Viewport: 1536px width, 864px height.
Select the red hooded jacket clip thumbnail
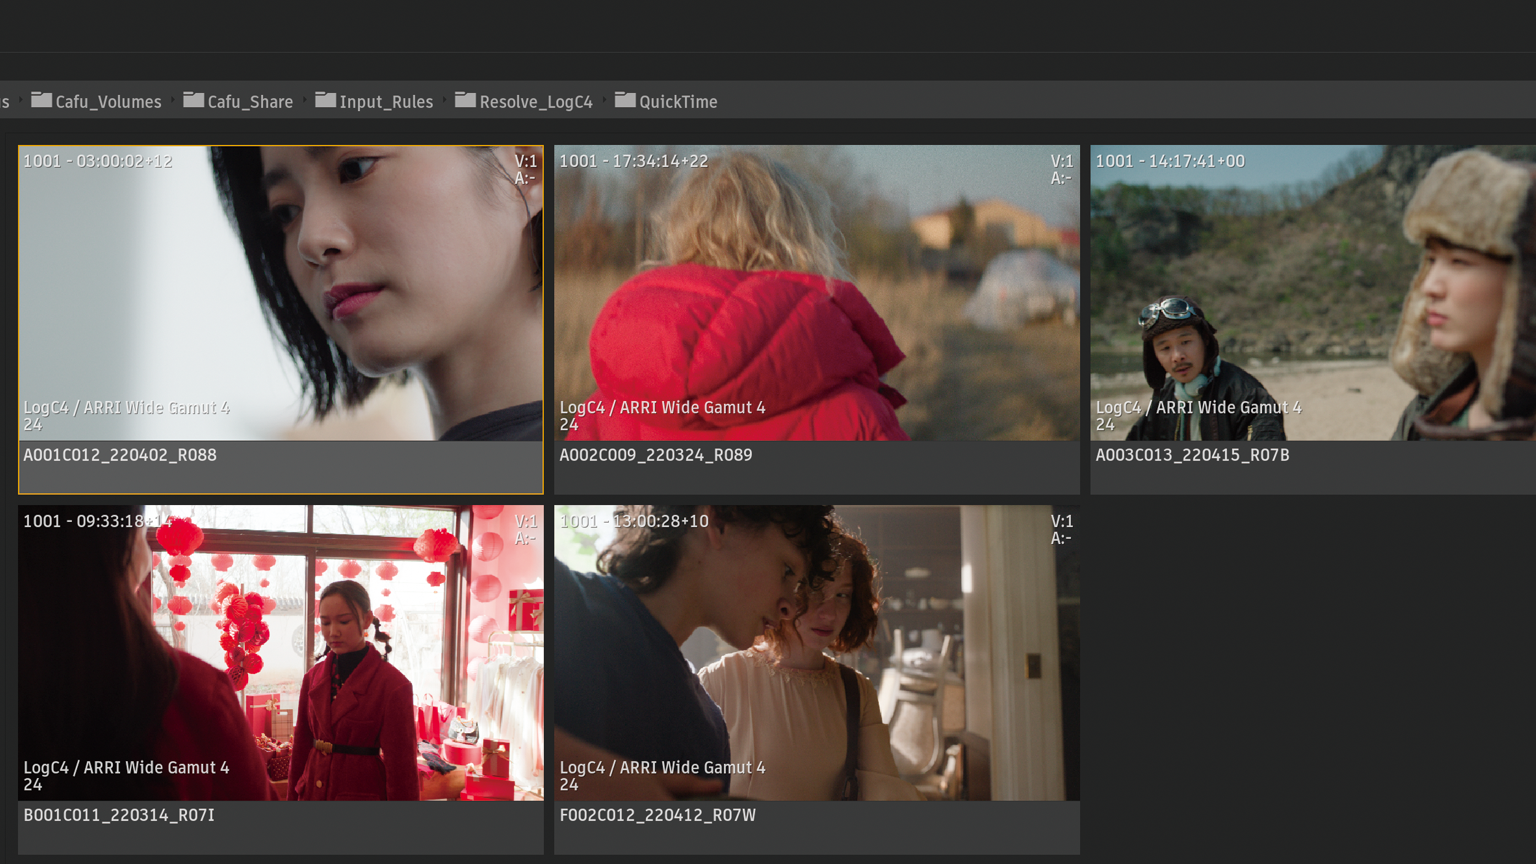click(x=817, y=293)
